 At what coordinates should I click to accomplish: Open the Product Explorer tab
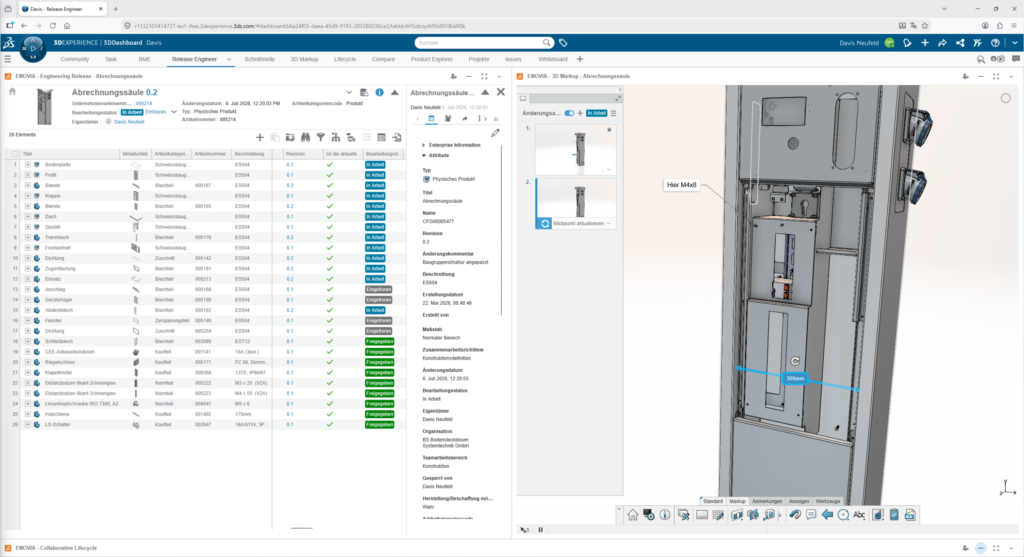432,59
